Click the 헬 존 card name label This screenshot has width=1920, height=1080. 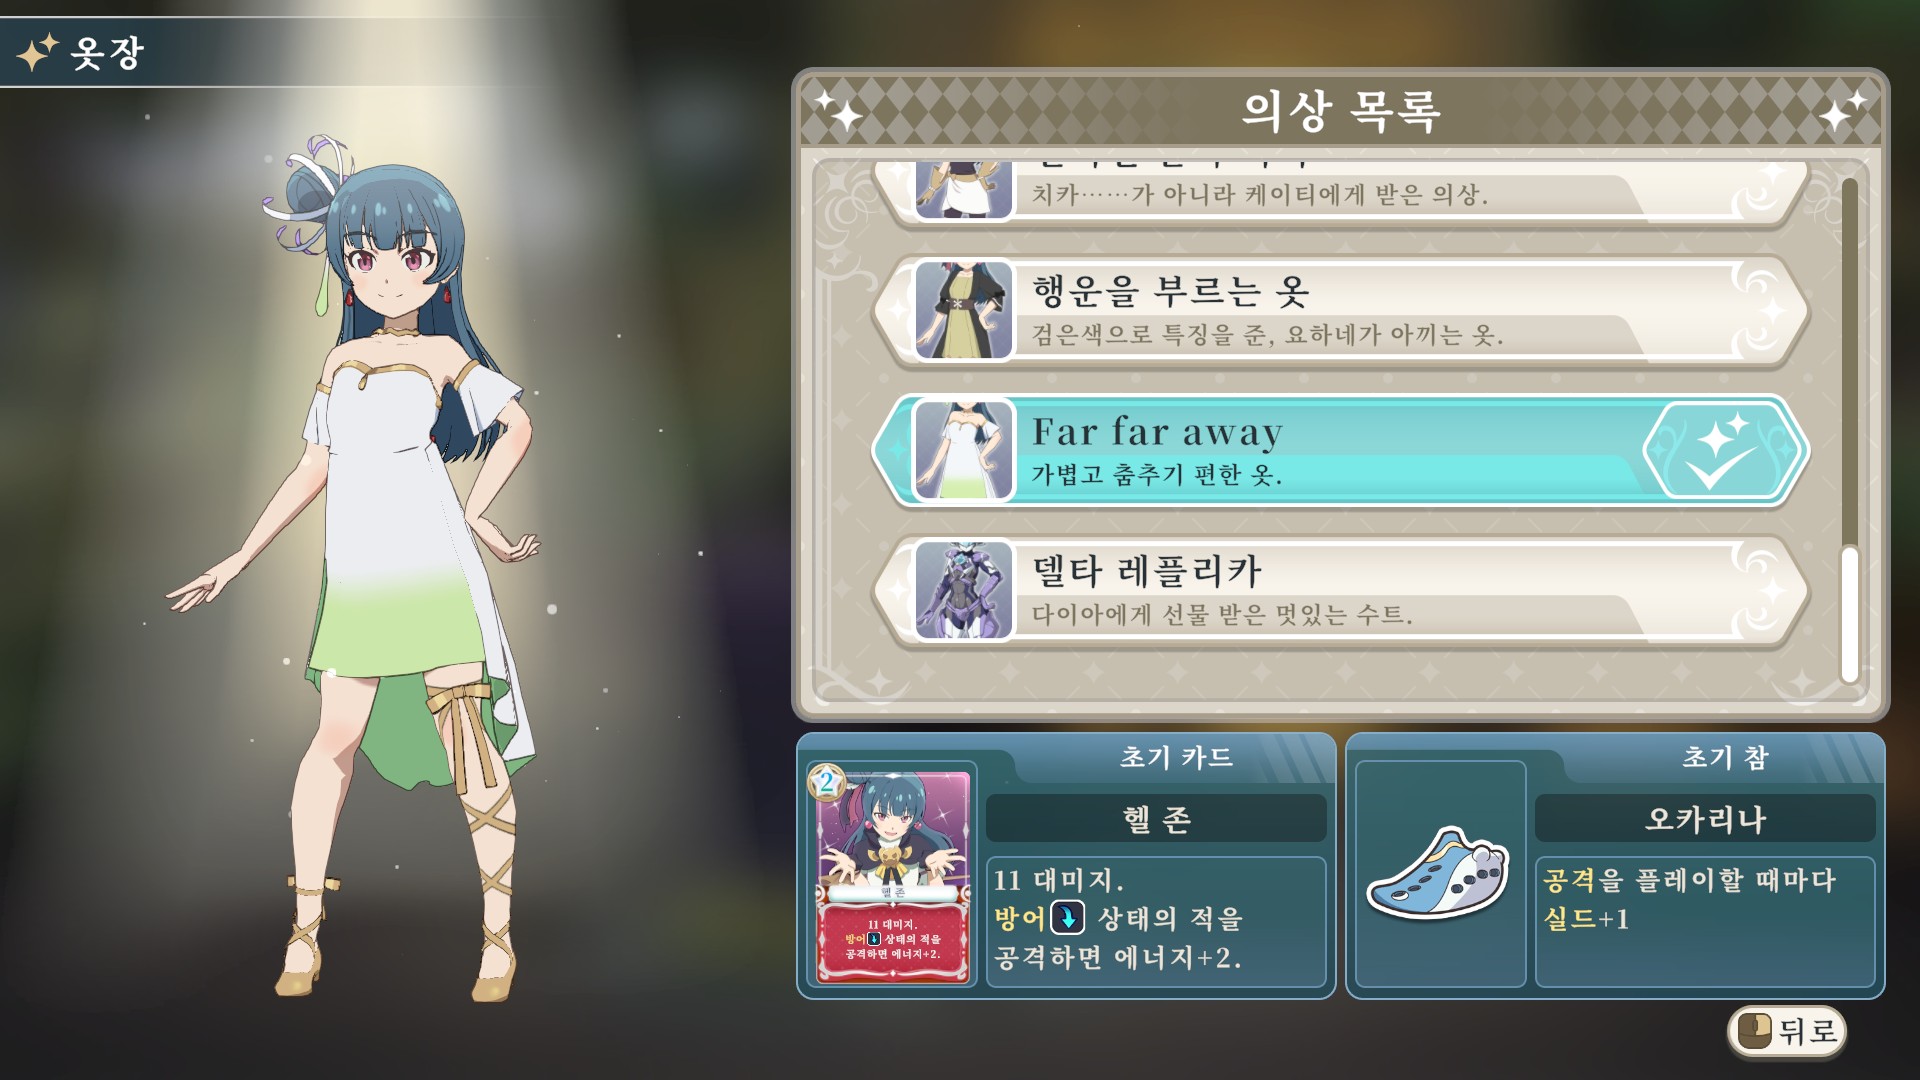(x=1156, y=819)
